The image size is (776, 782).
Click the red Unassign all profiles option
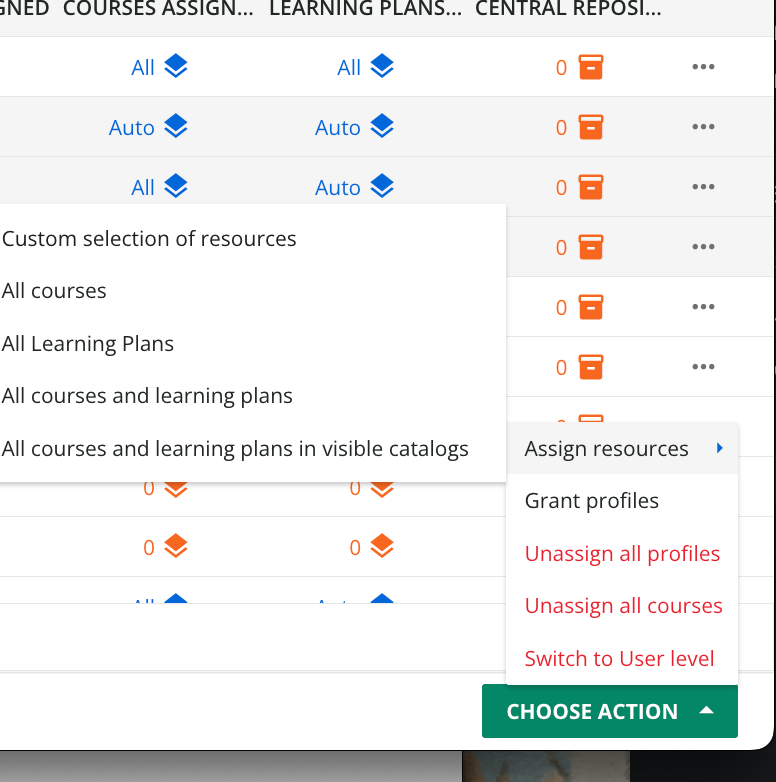[x=622, y=554]
